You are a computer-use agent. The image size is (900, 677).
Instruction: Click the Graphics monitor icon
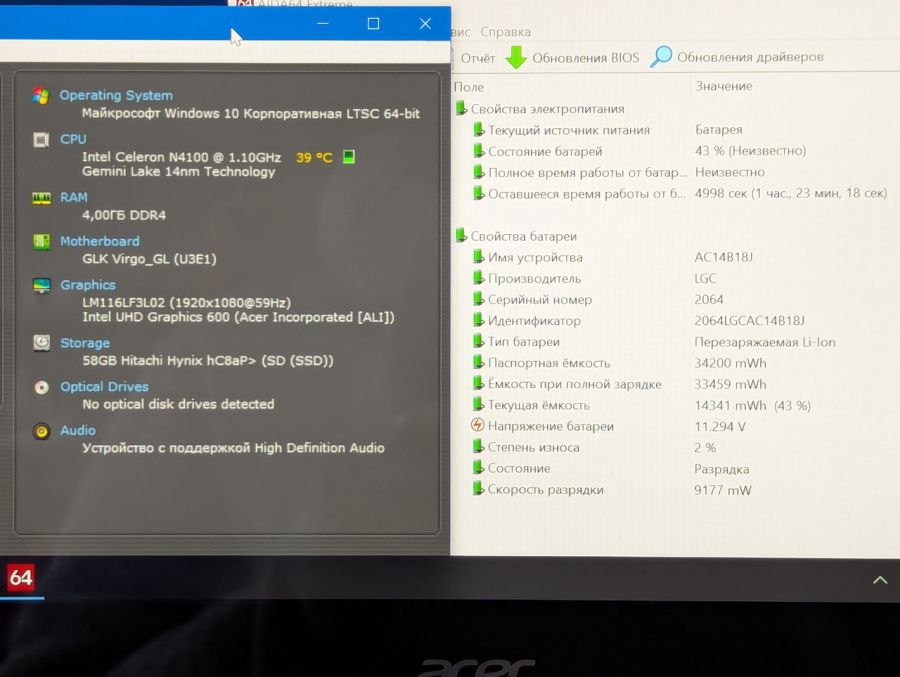[x=41, y=285]
